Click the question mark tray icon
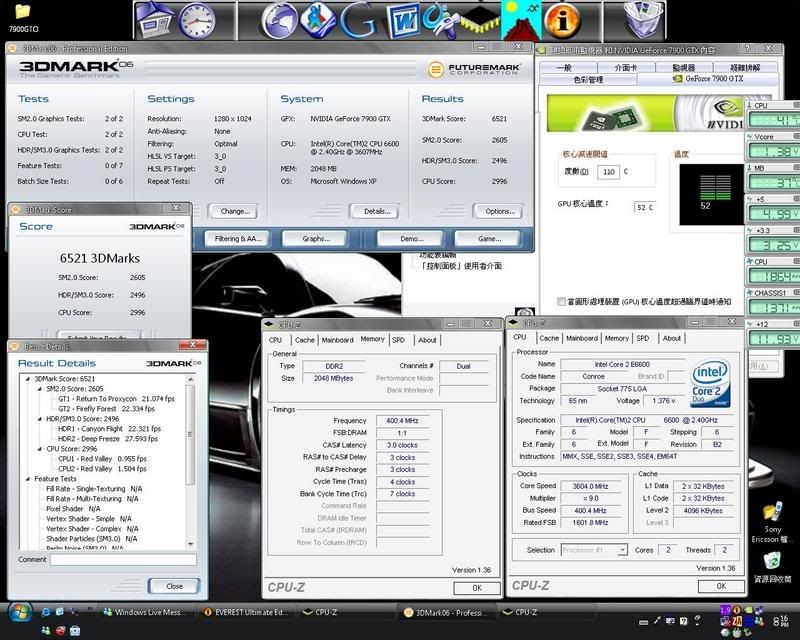The width and height of the screenshot is (800, 640). [x=683, y=621]
